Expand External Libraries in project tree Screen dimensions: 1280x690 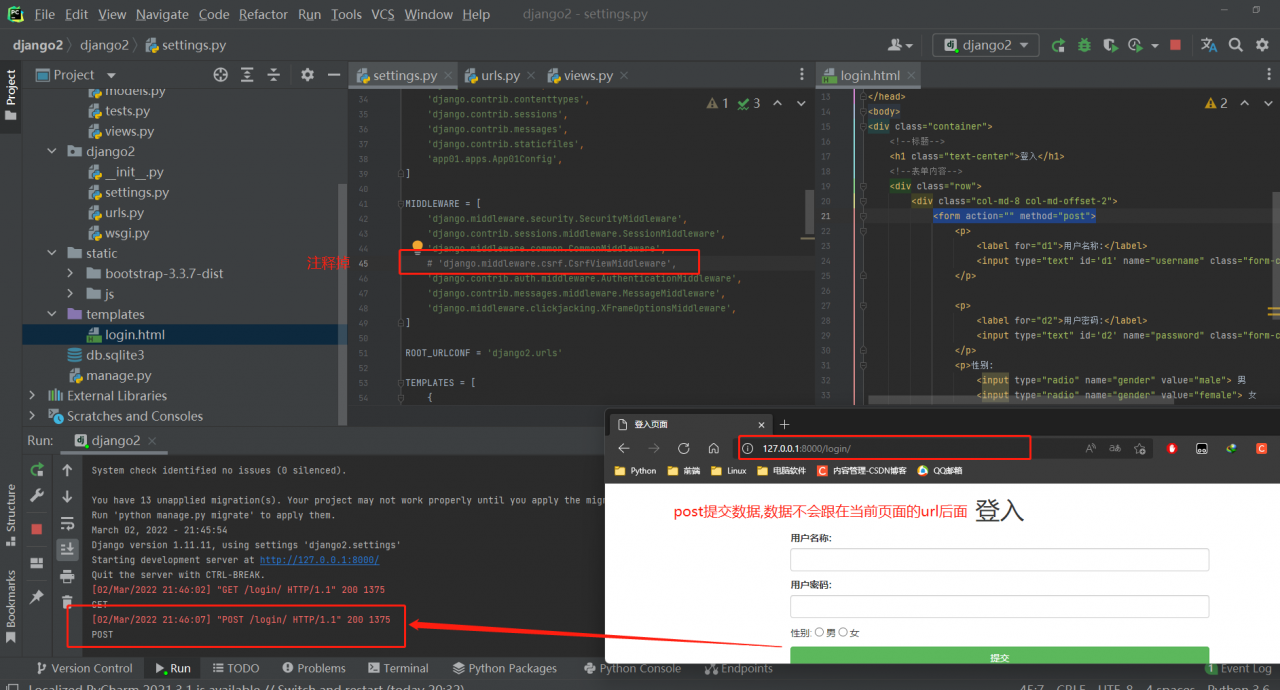coord(32,395)
